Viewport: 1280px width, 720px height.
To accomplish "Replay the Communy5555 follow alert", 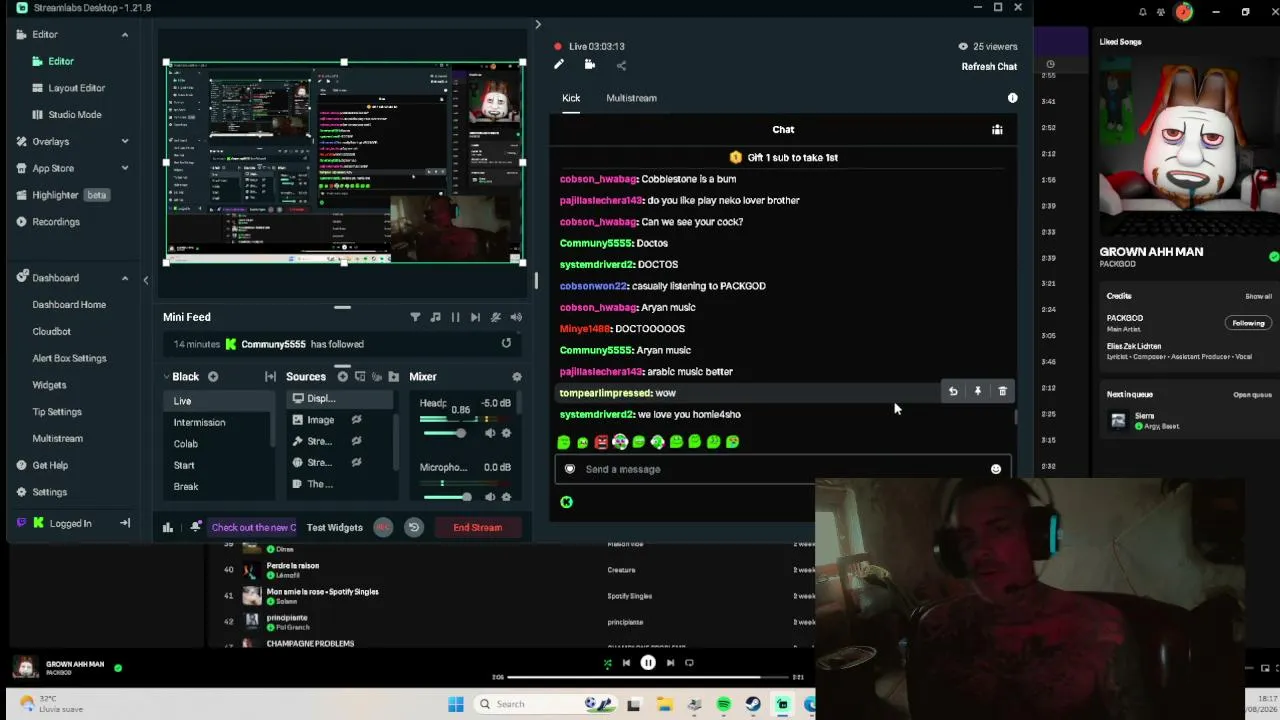I will 506,343.
